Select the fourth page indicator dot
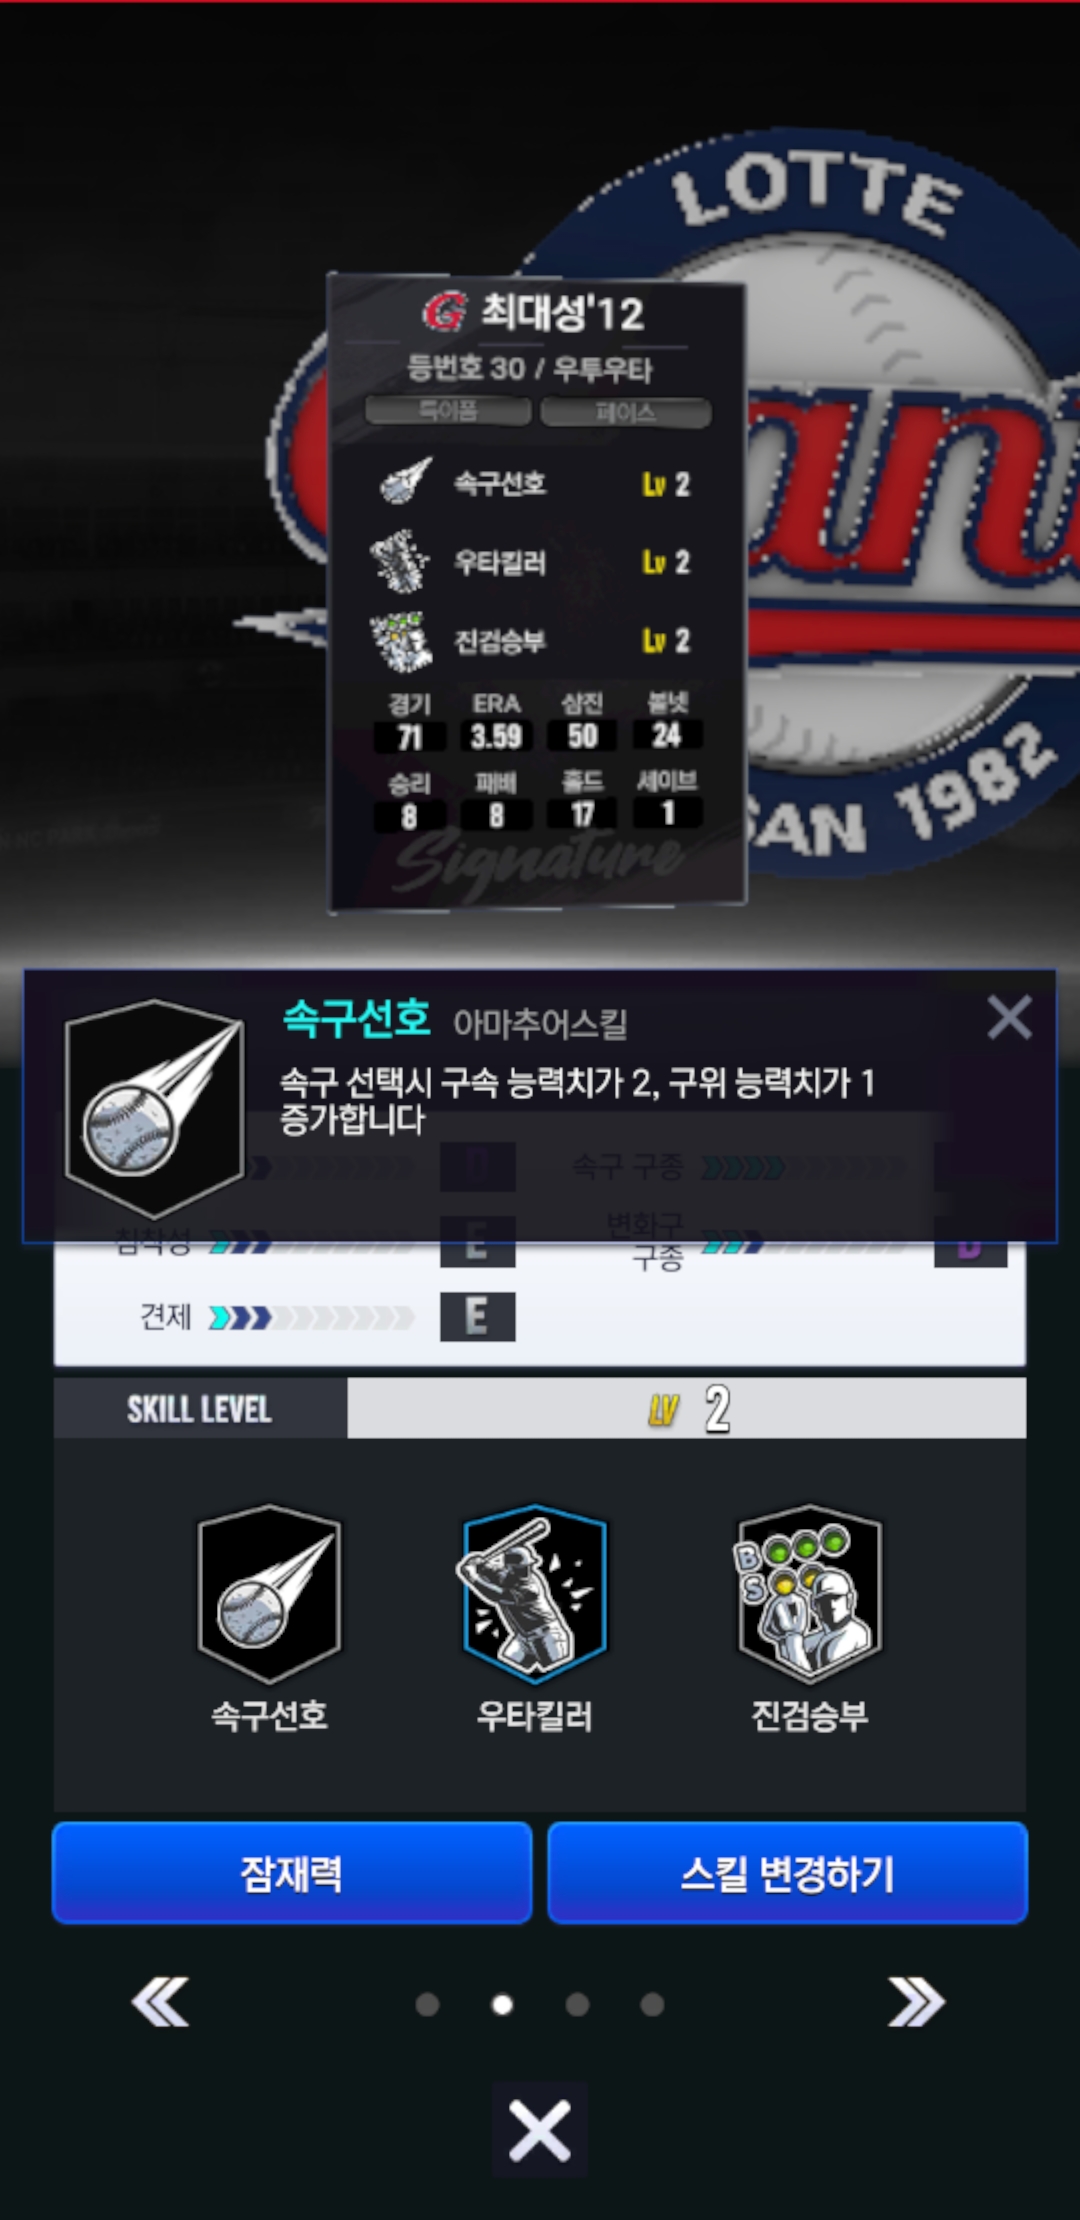 click(x=652, y=2004)
